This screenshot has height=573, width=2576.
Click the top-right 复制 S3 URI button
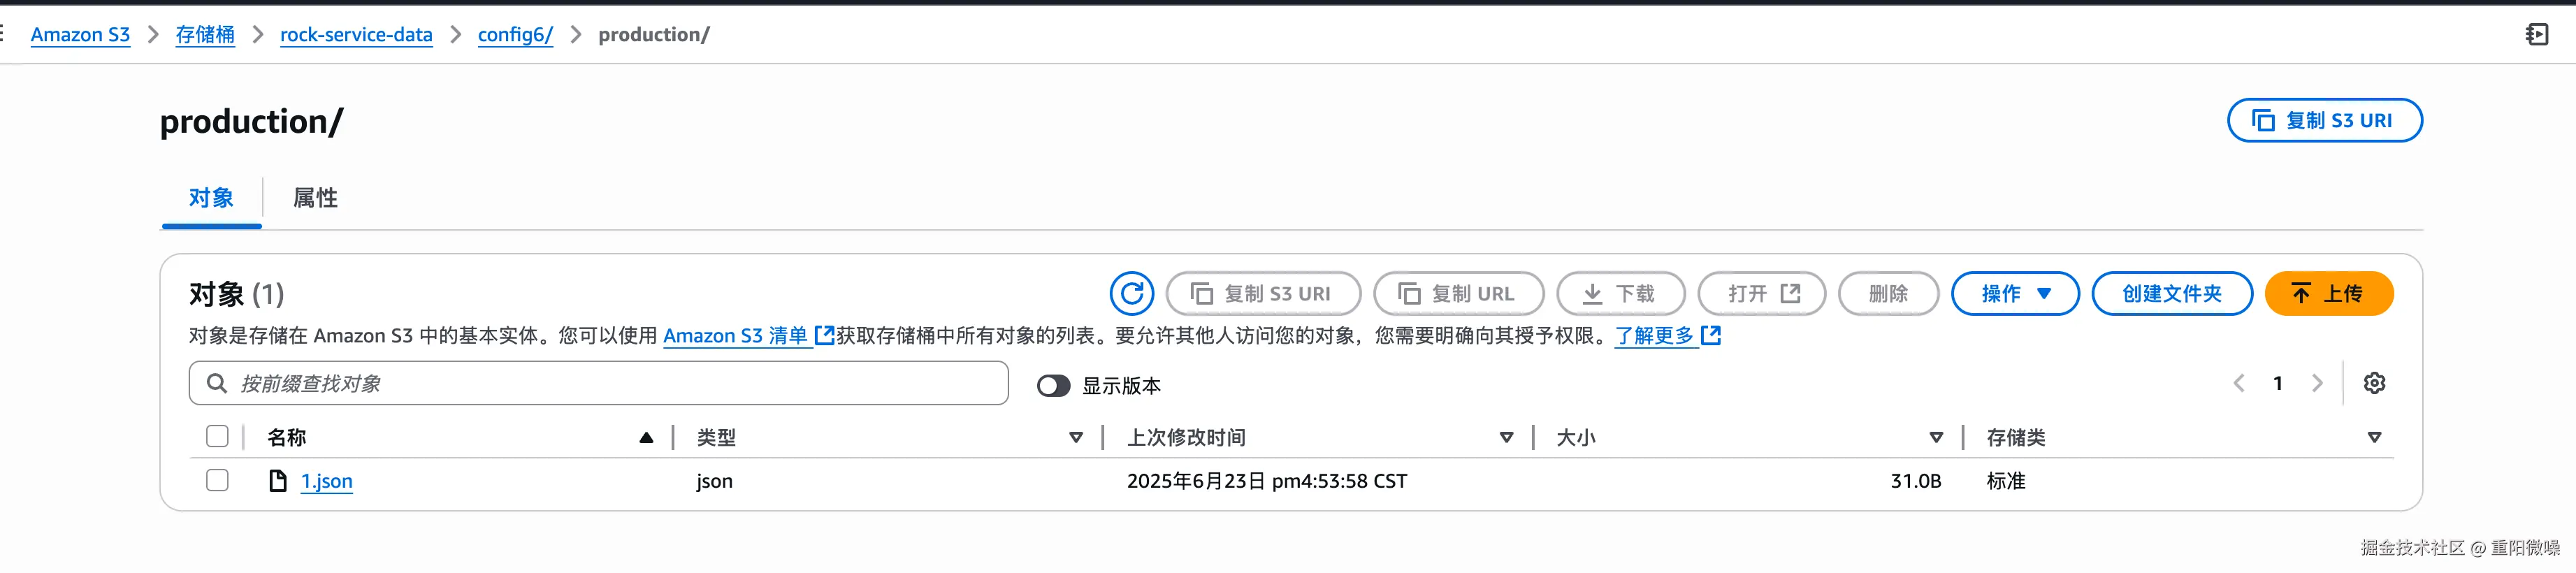[x=2324, y=120]
